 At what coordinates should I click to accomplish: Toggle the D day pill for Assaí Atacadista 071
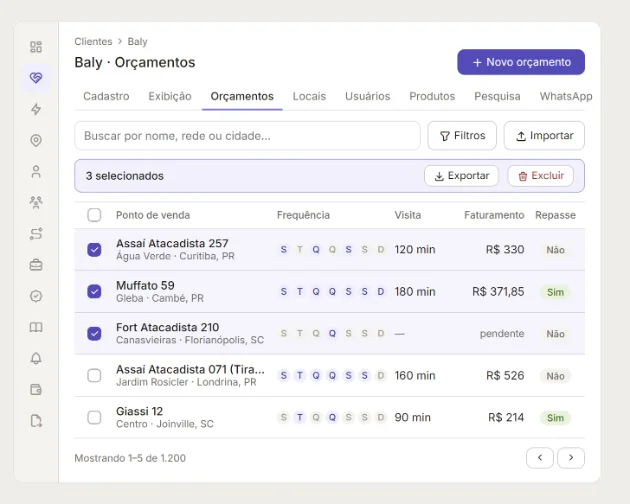380,375
